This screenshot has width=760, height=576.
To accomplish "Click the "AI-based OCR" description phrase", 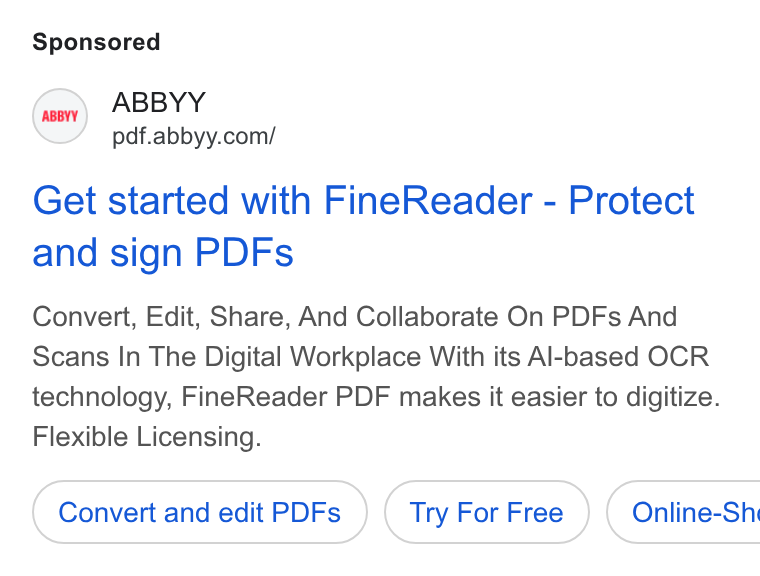I will click(x=618, y=357).
